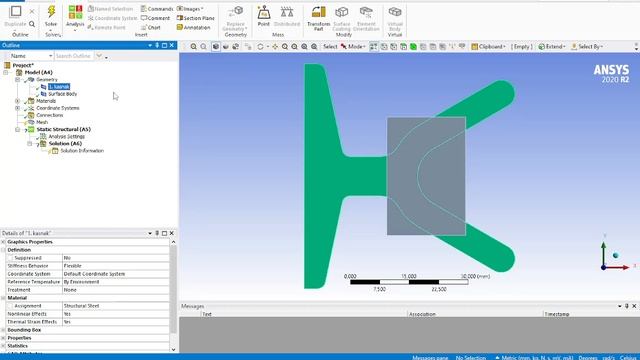
Task: Select Model (A4) in the tree
Action: click(38, 72)
